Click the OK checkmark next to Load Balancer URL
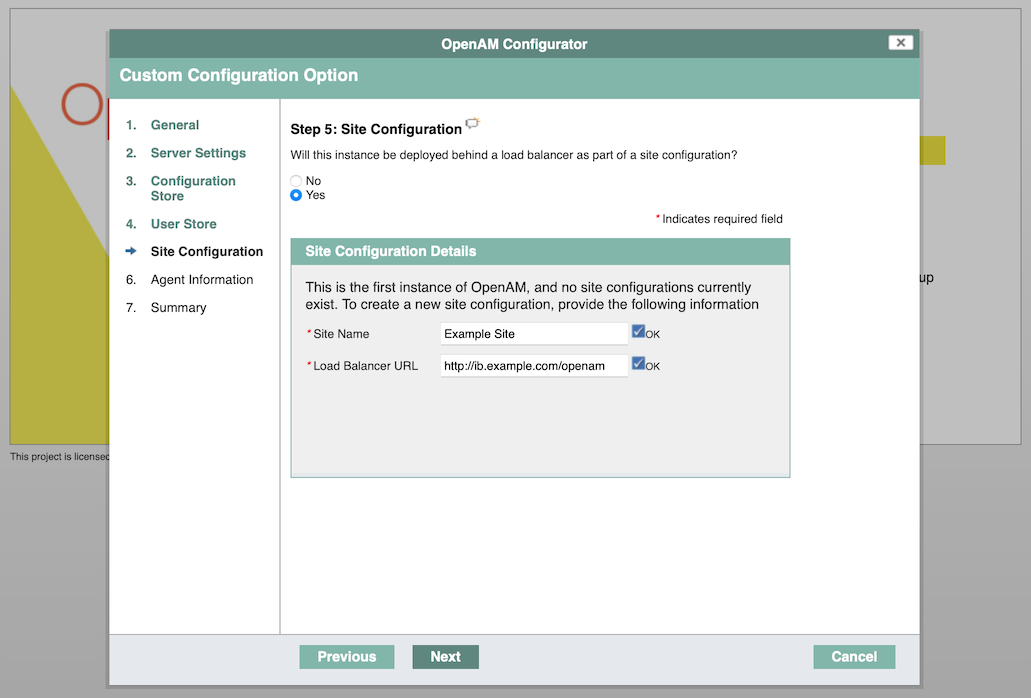 point(638,363)
